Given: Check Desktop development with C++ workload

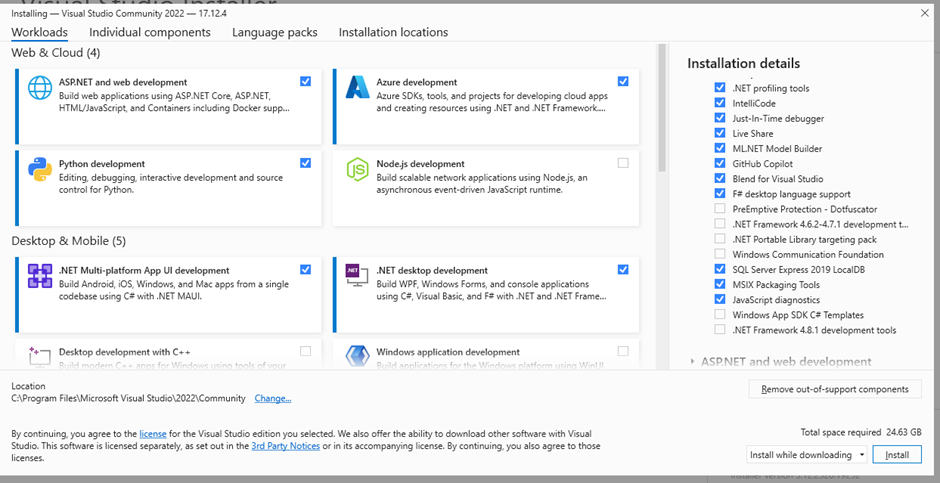Looking at the screenshot, I should (306, 351).
